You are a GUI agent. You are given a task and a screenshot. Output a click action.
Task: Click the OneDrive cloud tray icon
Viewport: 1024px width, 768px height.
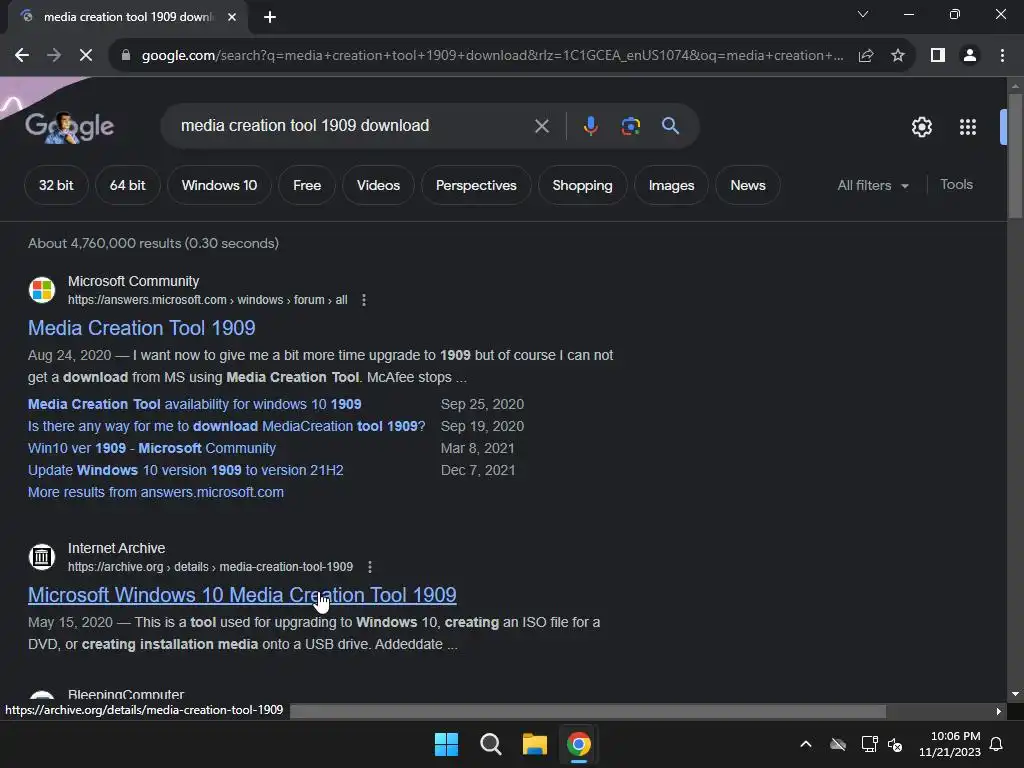838,744
